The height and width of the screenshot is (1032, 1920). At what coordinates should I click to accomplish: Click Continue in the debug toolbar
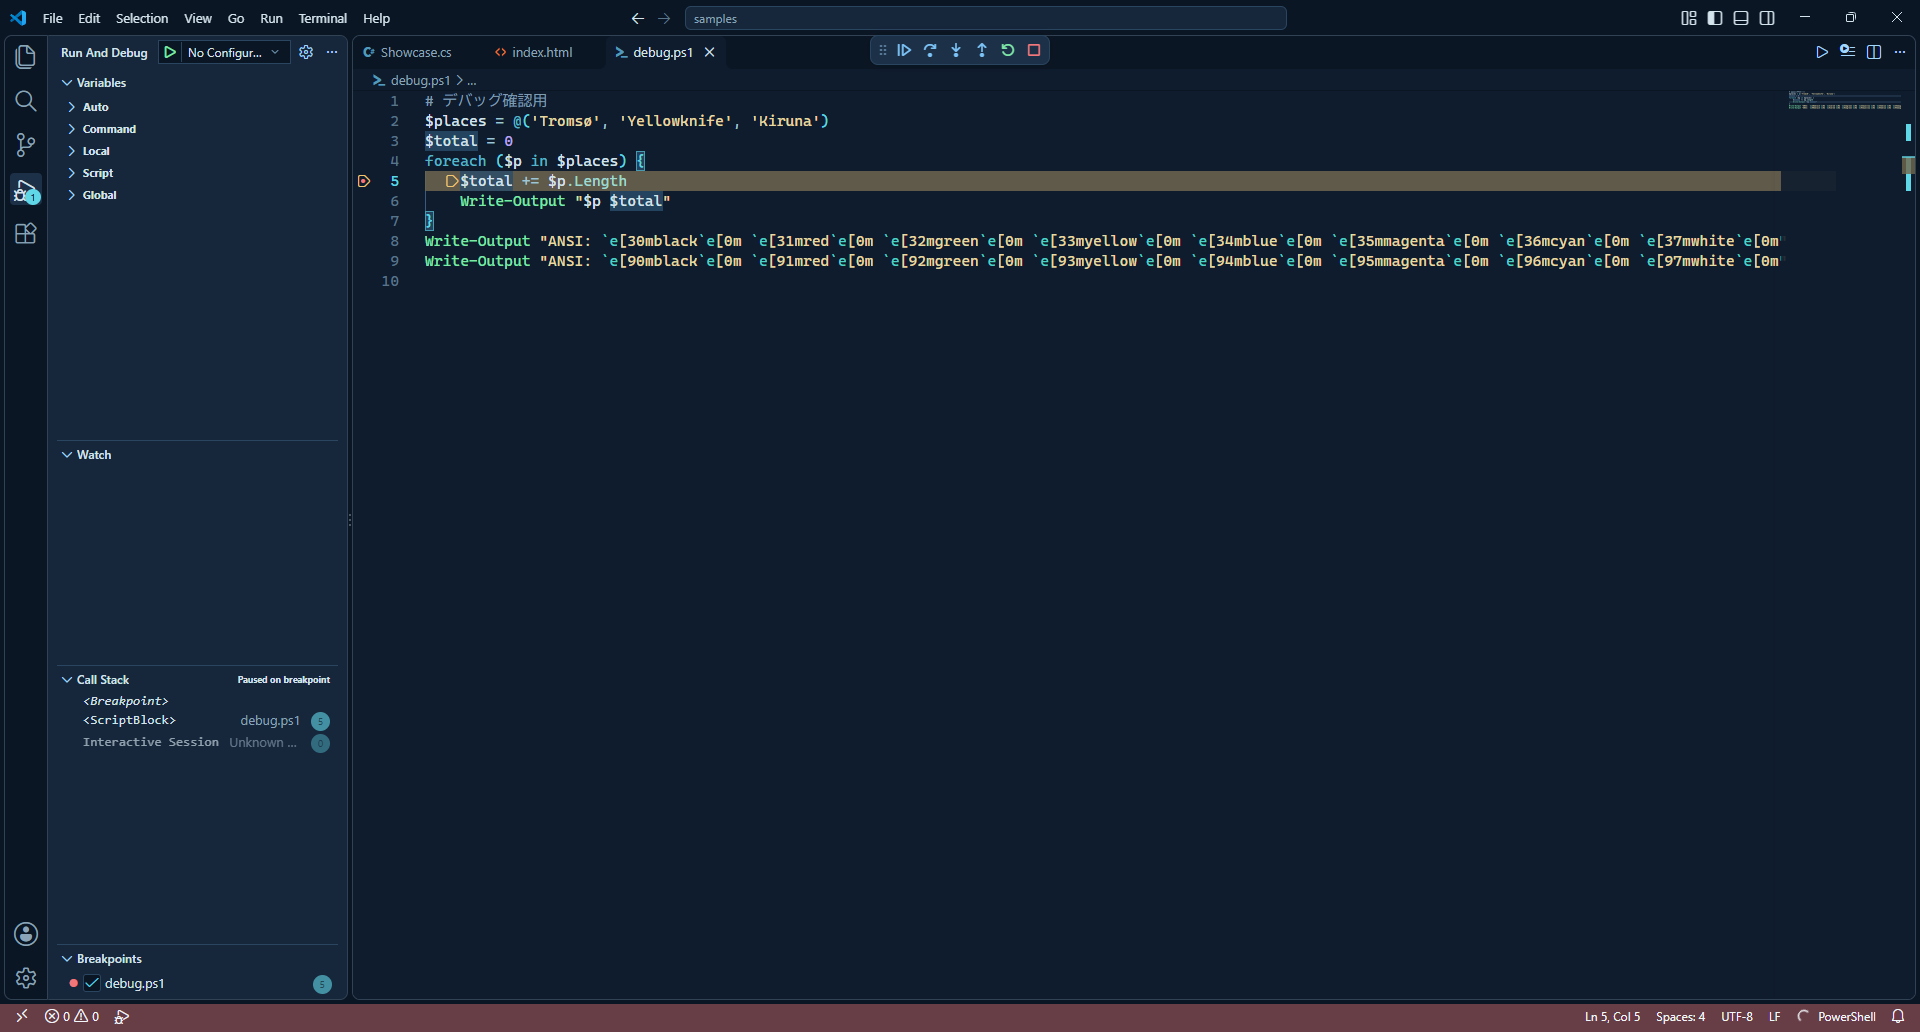click(904, 50)
